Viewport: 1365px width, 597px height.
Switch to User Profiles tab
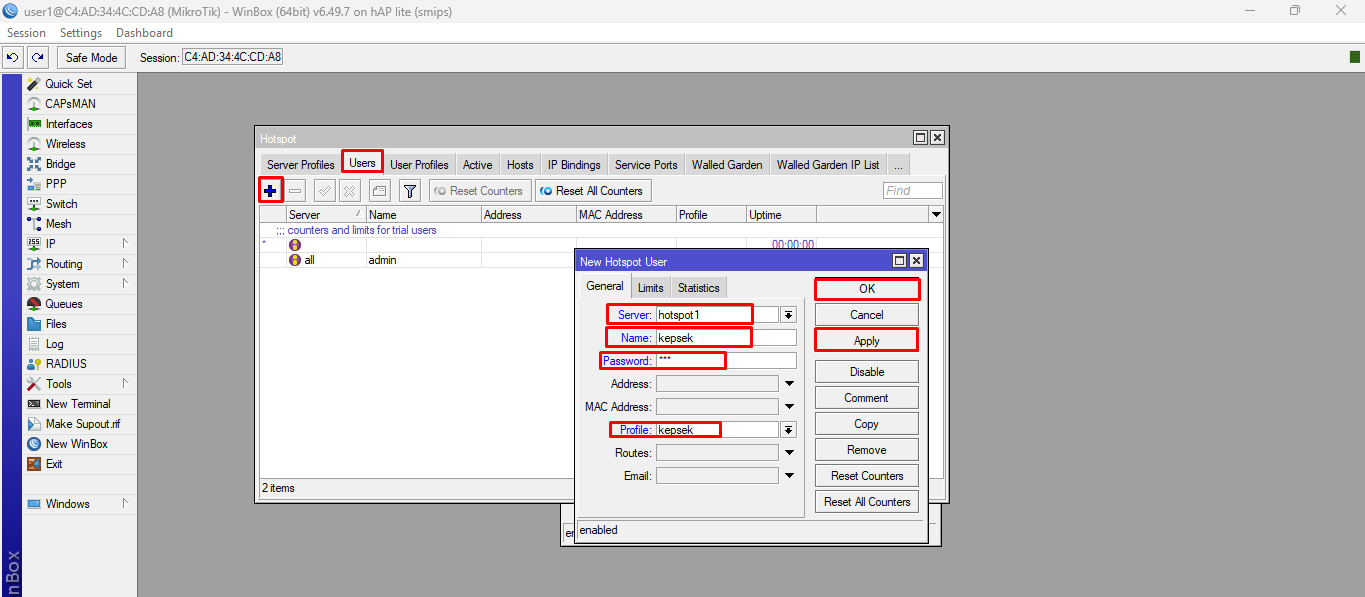click(419, 165)
